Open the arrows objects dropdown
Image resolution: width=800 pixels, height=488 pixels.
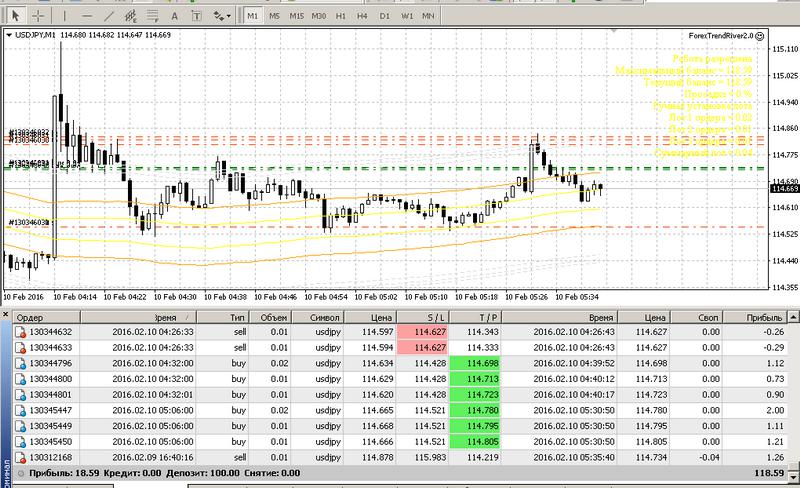point(224,16)
